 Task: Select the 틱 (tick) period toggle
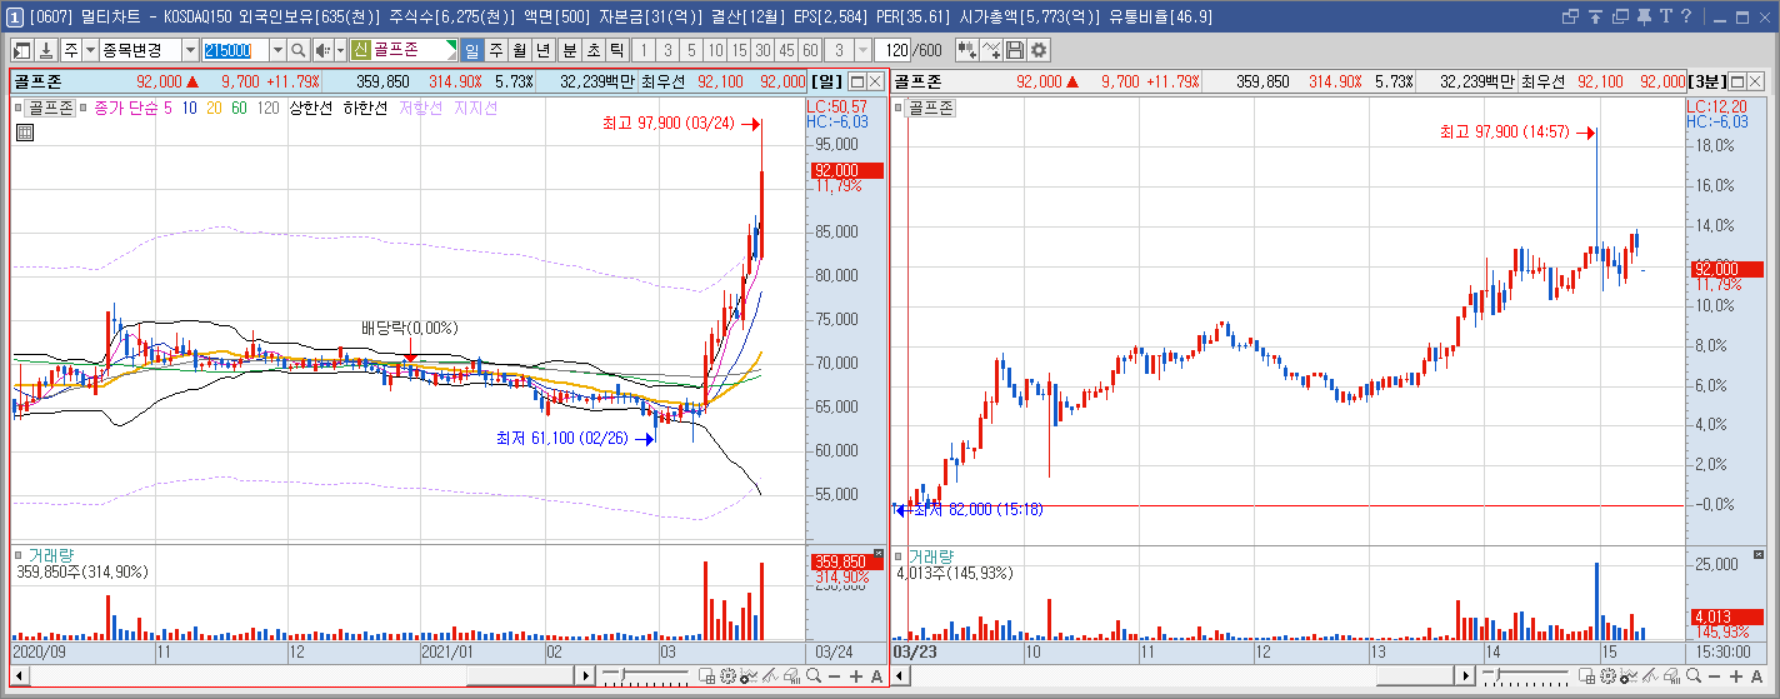coord(617,50)
